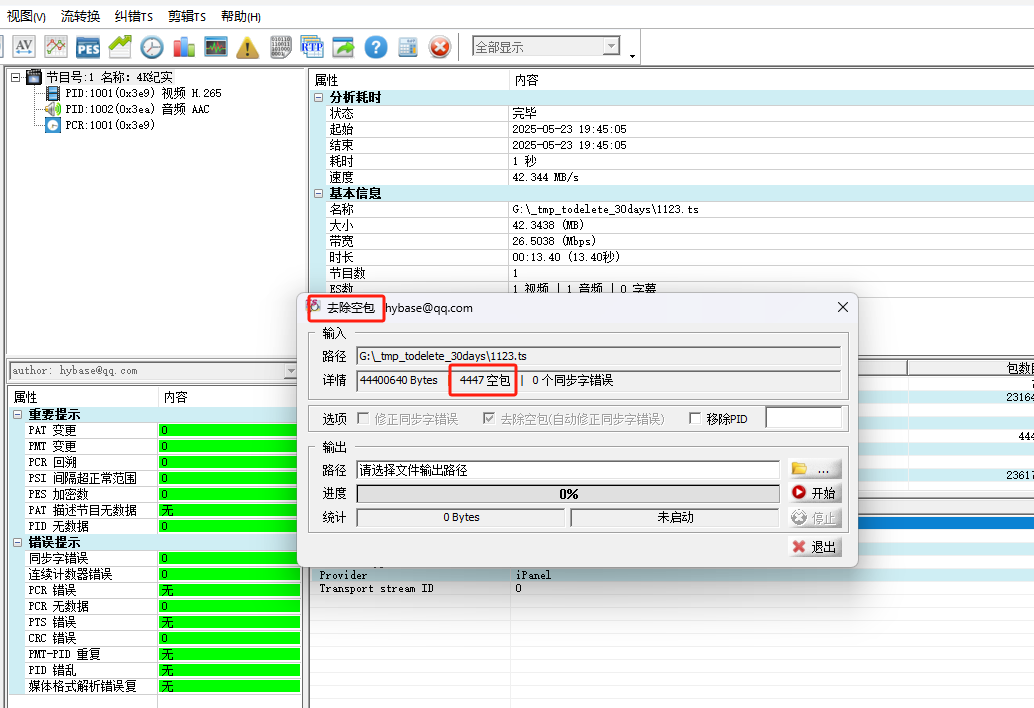Open the 纠错TS menu

tap(133, 16)
